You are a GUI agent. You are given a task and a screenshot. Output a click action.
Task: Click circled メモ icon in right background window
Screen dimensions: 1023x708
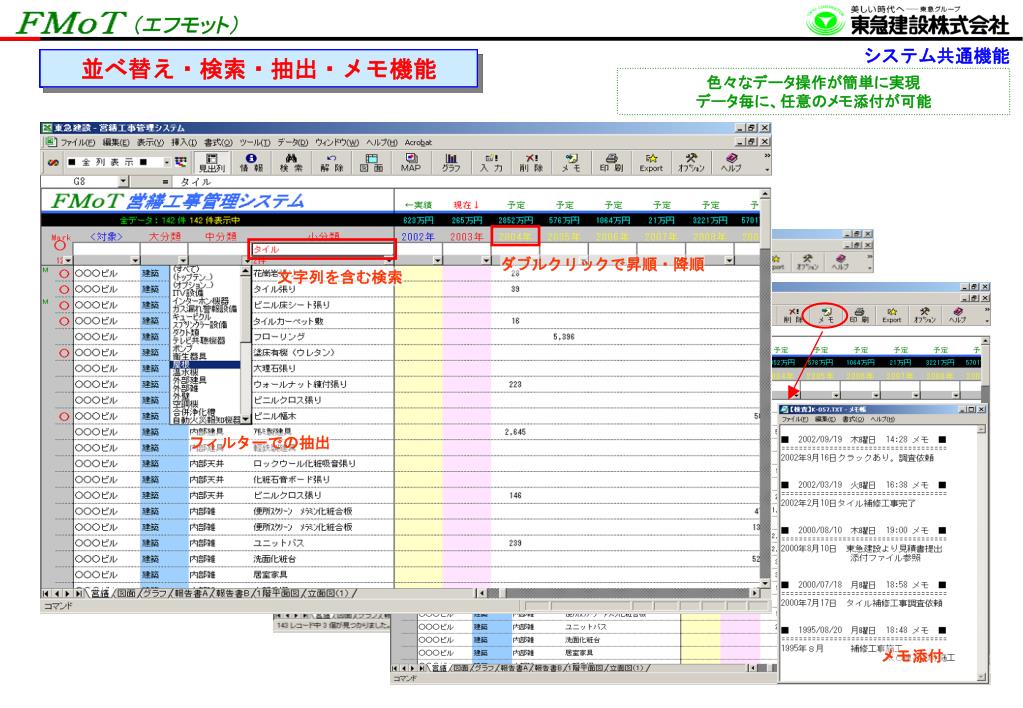click(x=826, y=315)
